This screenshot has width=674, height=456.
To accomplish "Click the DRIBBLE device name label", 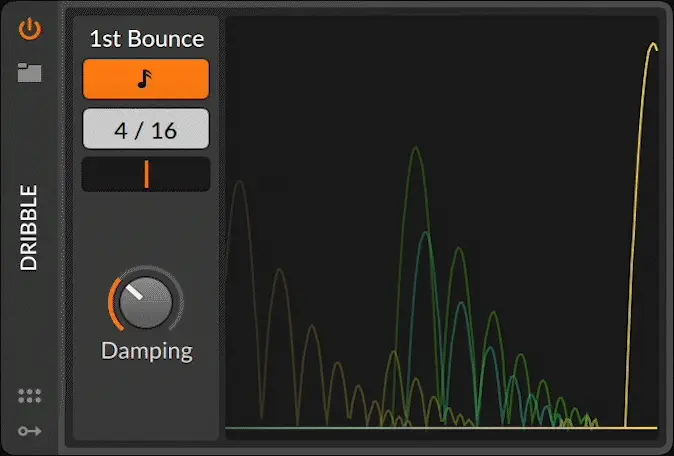I will pos(29,227).
